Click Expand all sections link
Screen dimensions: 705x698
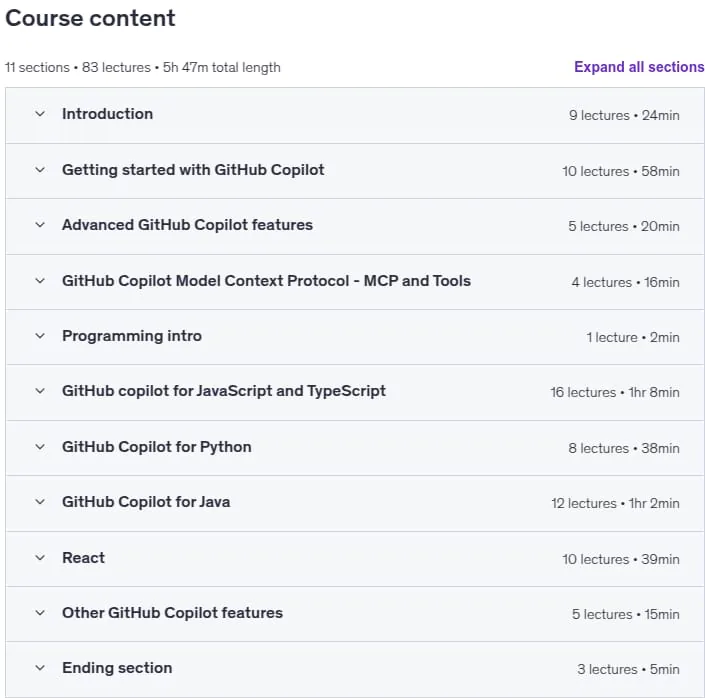coord(639,67)
